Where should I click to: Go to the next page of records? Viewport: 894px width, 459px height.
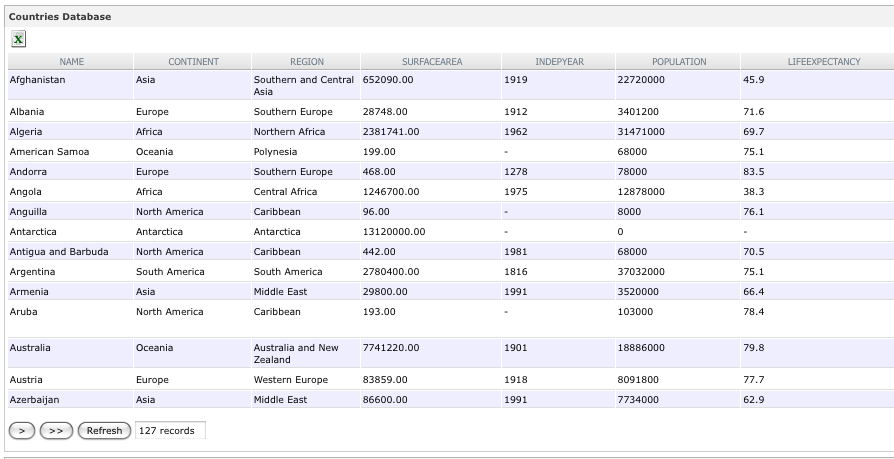tap(22, 430)
